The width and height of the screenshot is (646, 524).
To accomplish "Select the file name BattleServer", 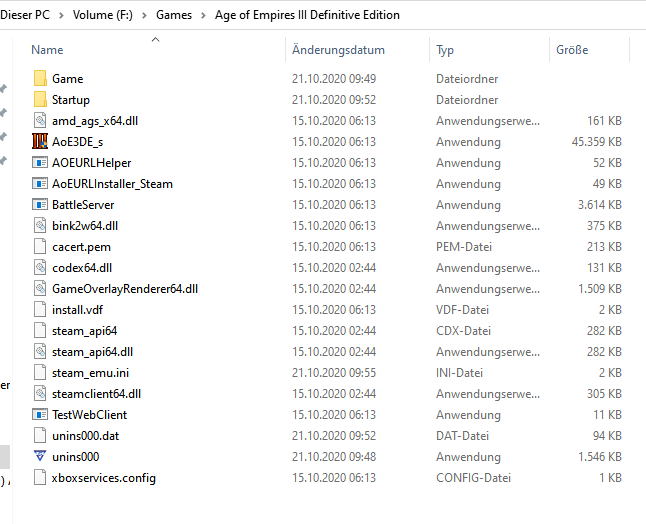I will (83, 205).
